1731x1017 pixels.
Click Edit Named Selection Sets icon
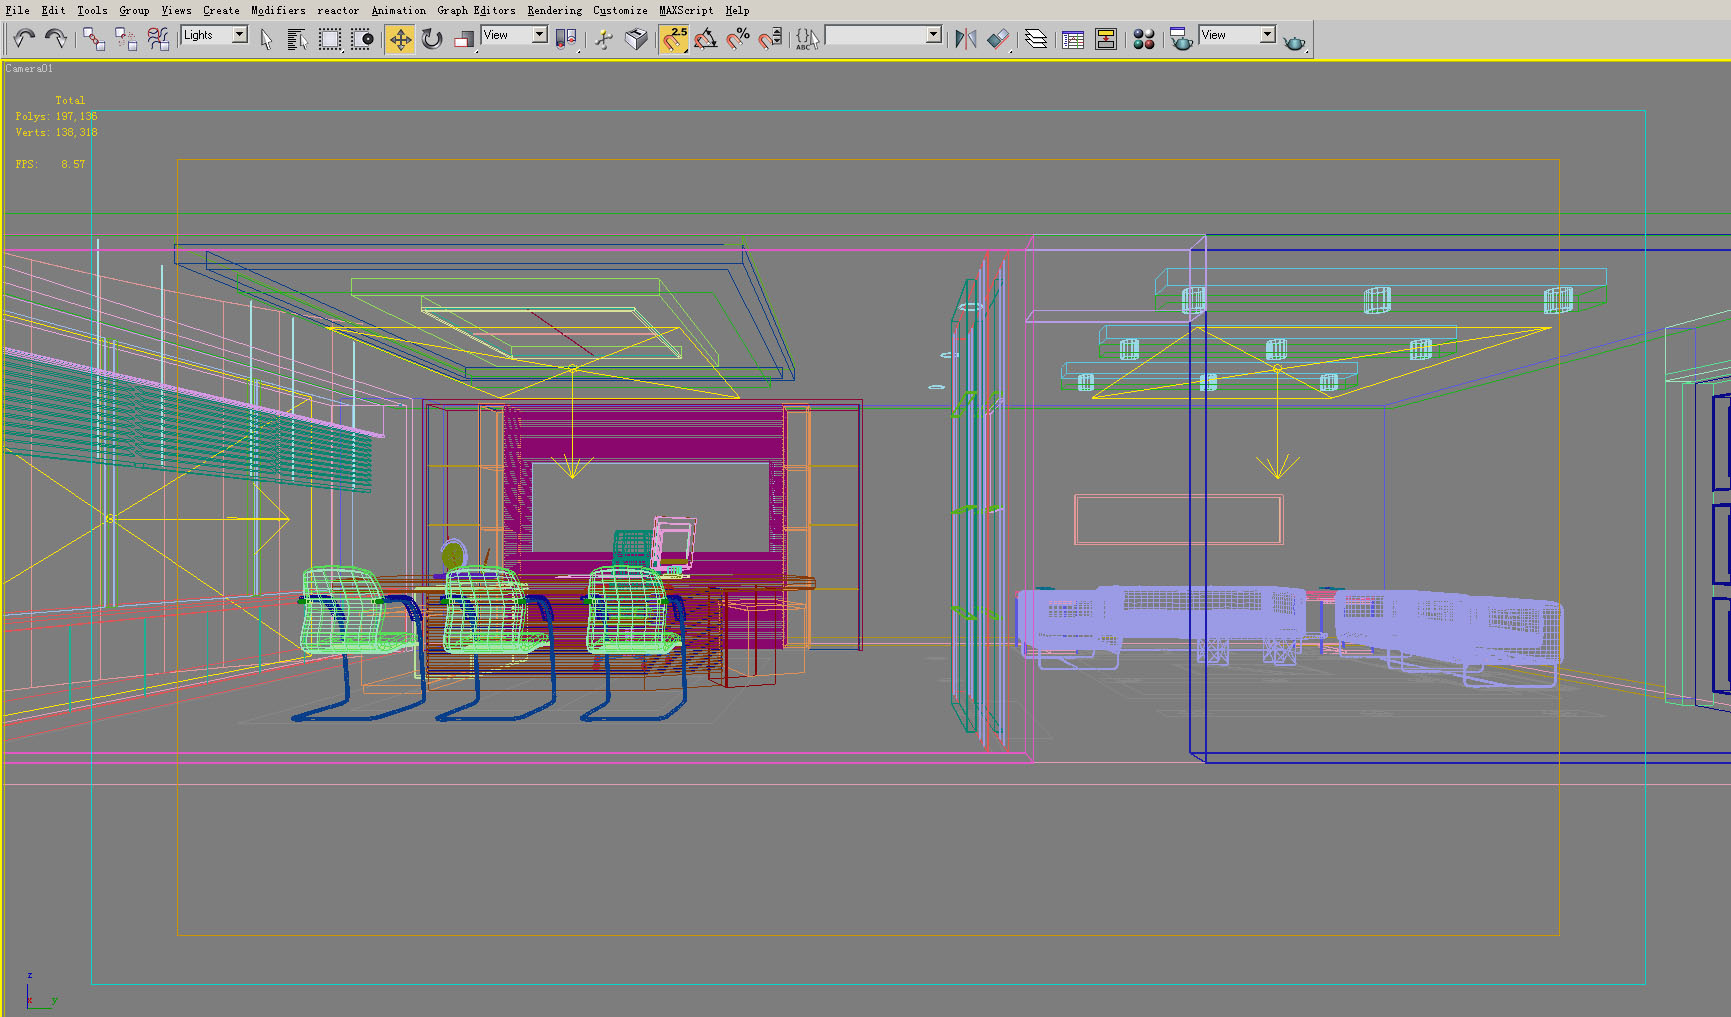807,39
